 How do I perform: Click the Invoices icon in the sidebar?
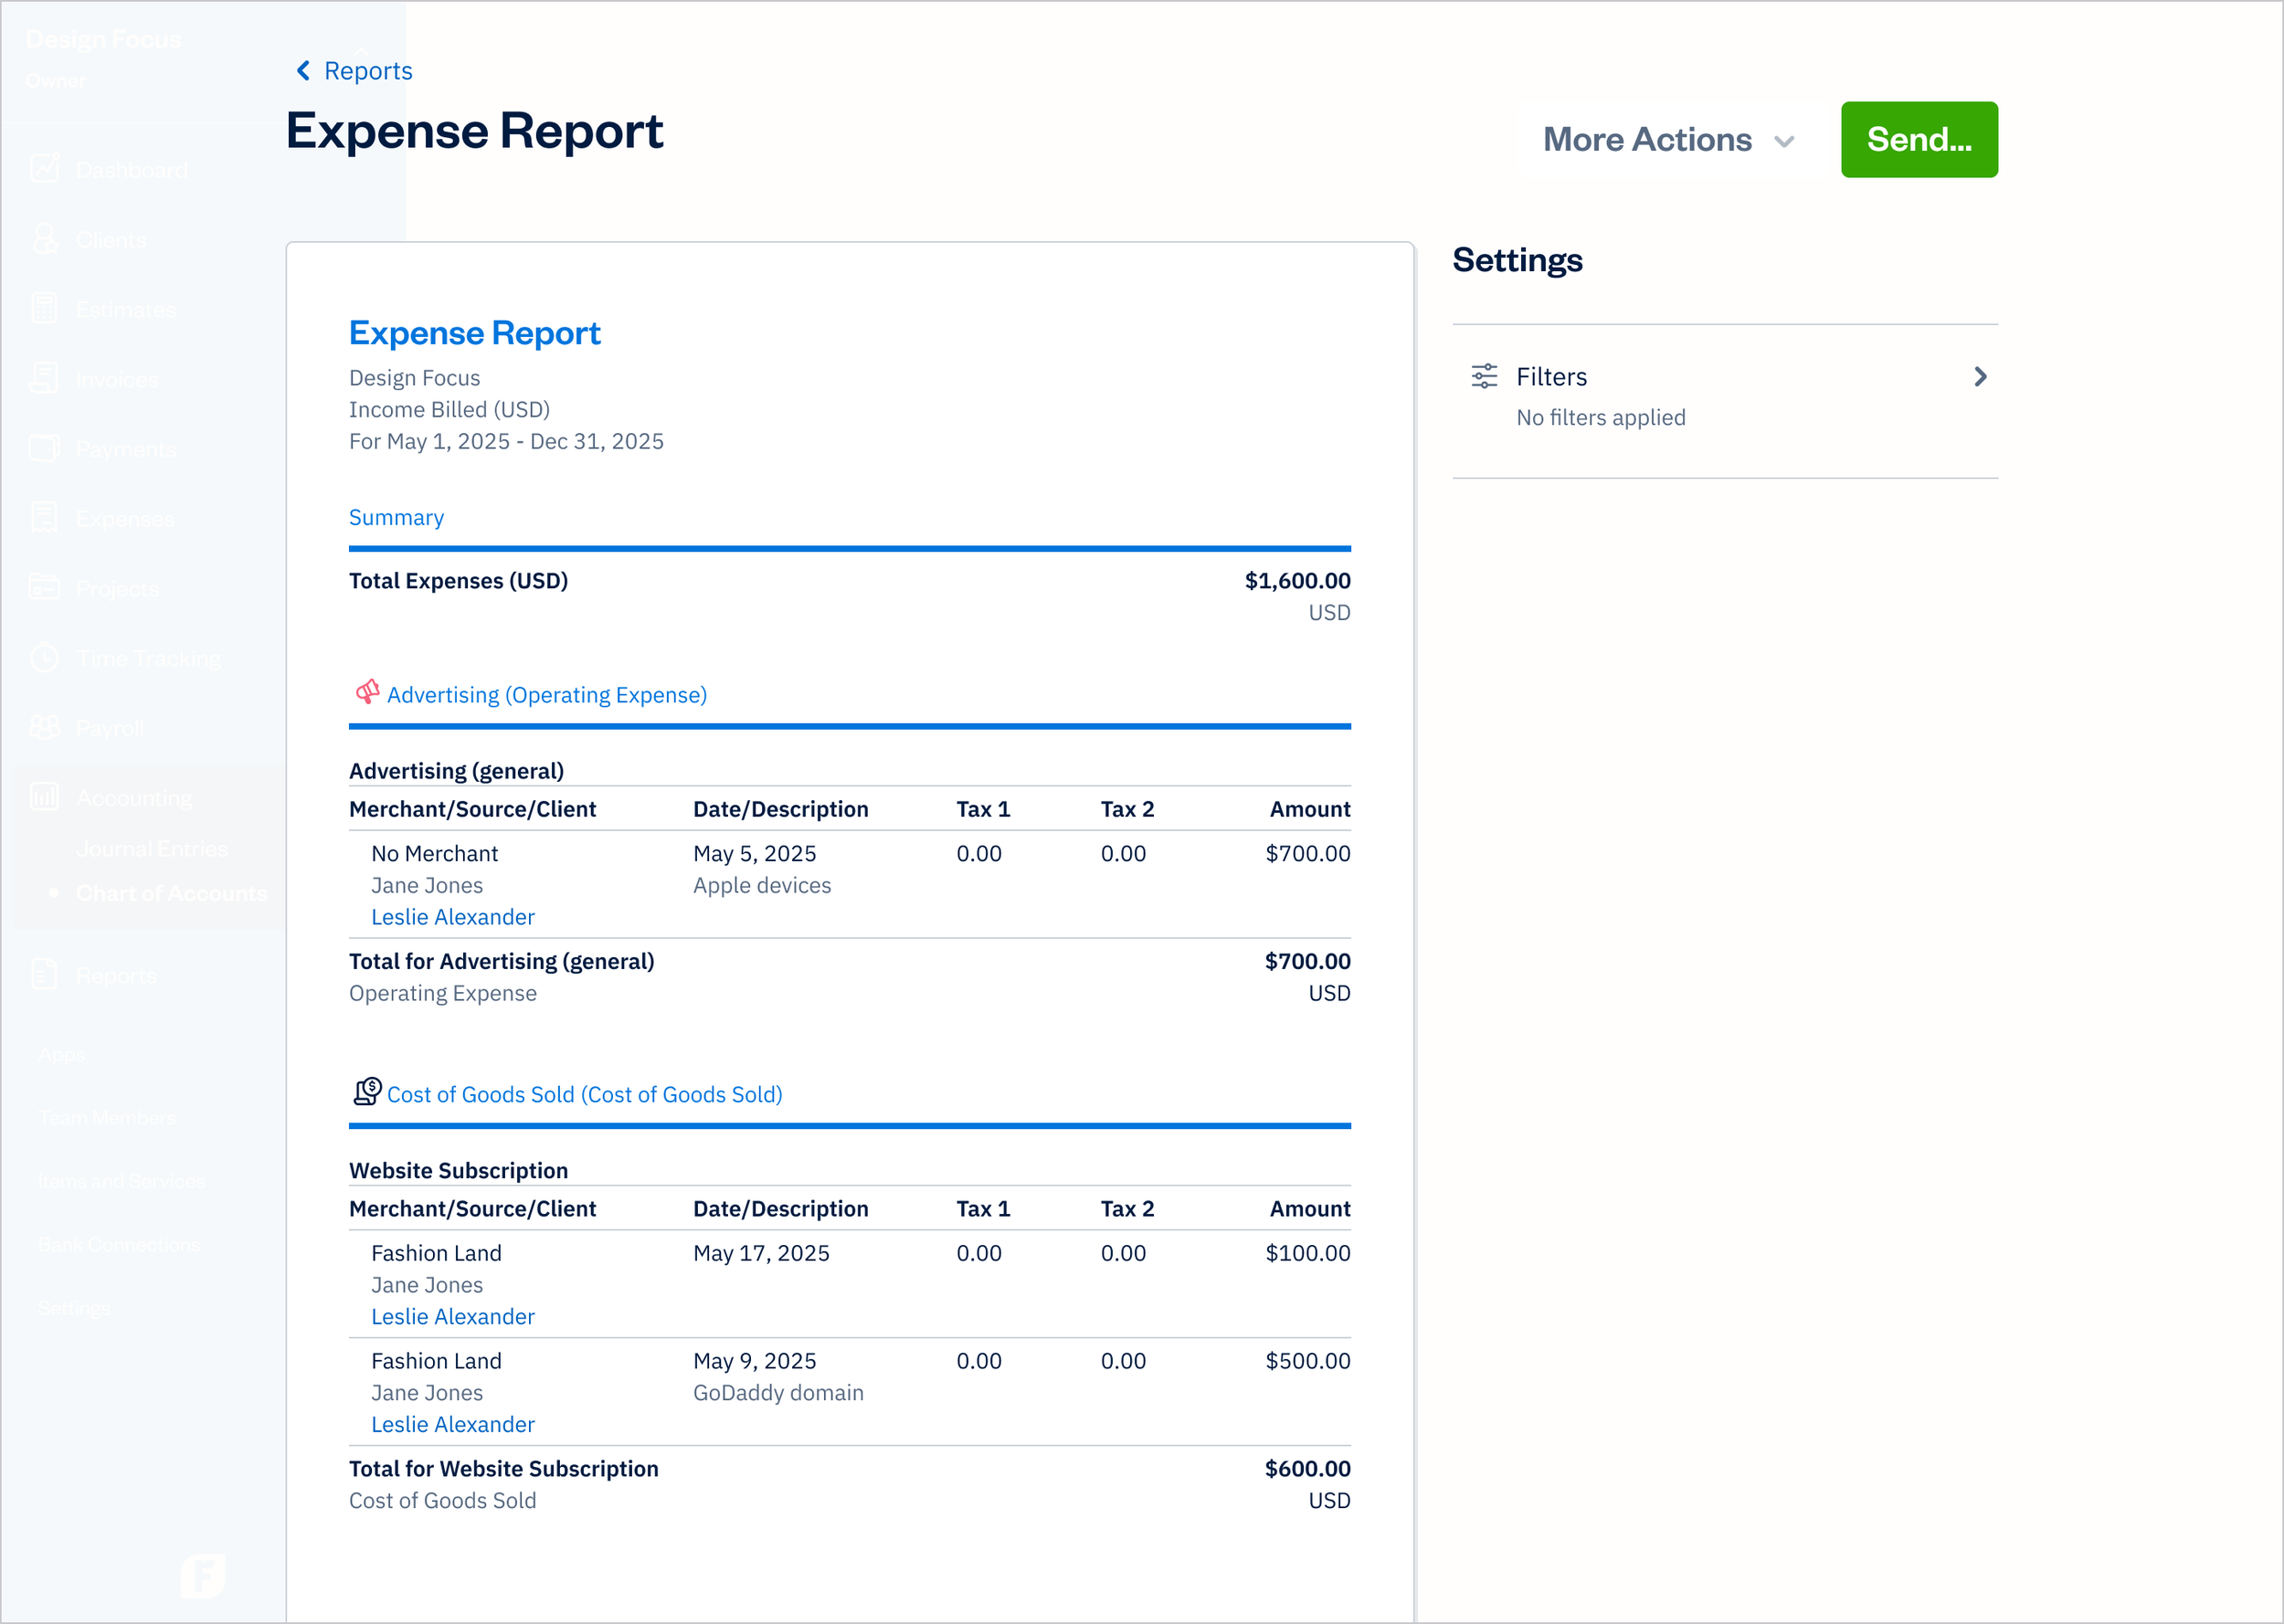[x=45, y=379]
